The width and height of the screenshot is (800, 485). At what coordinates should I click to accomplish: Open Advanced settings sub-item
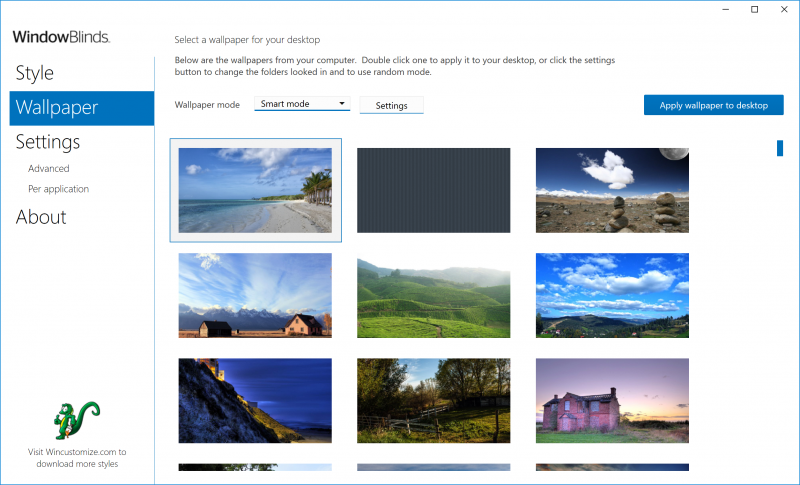49,169
